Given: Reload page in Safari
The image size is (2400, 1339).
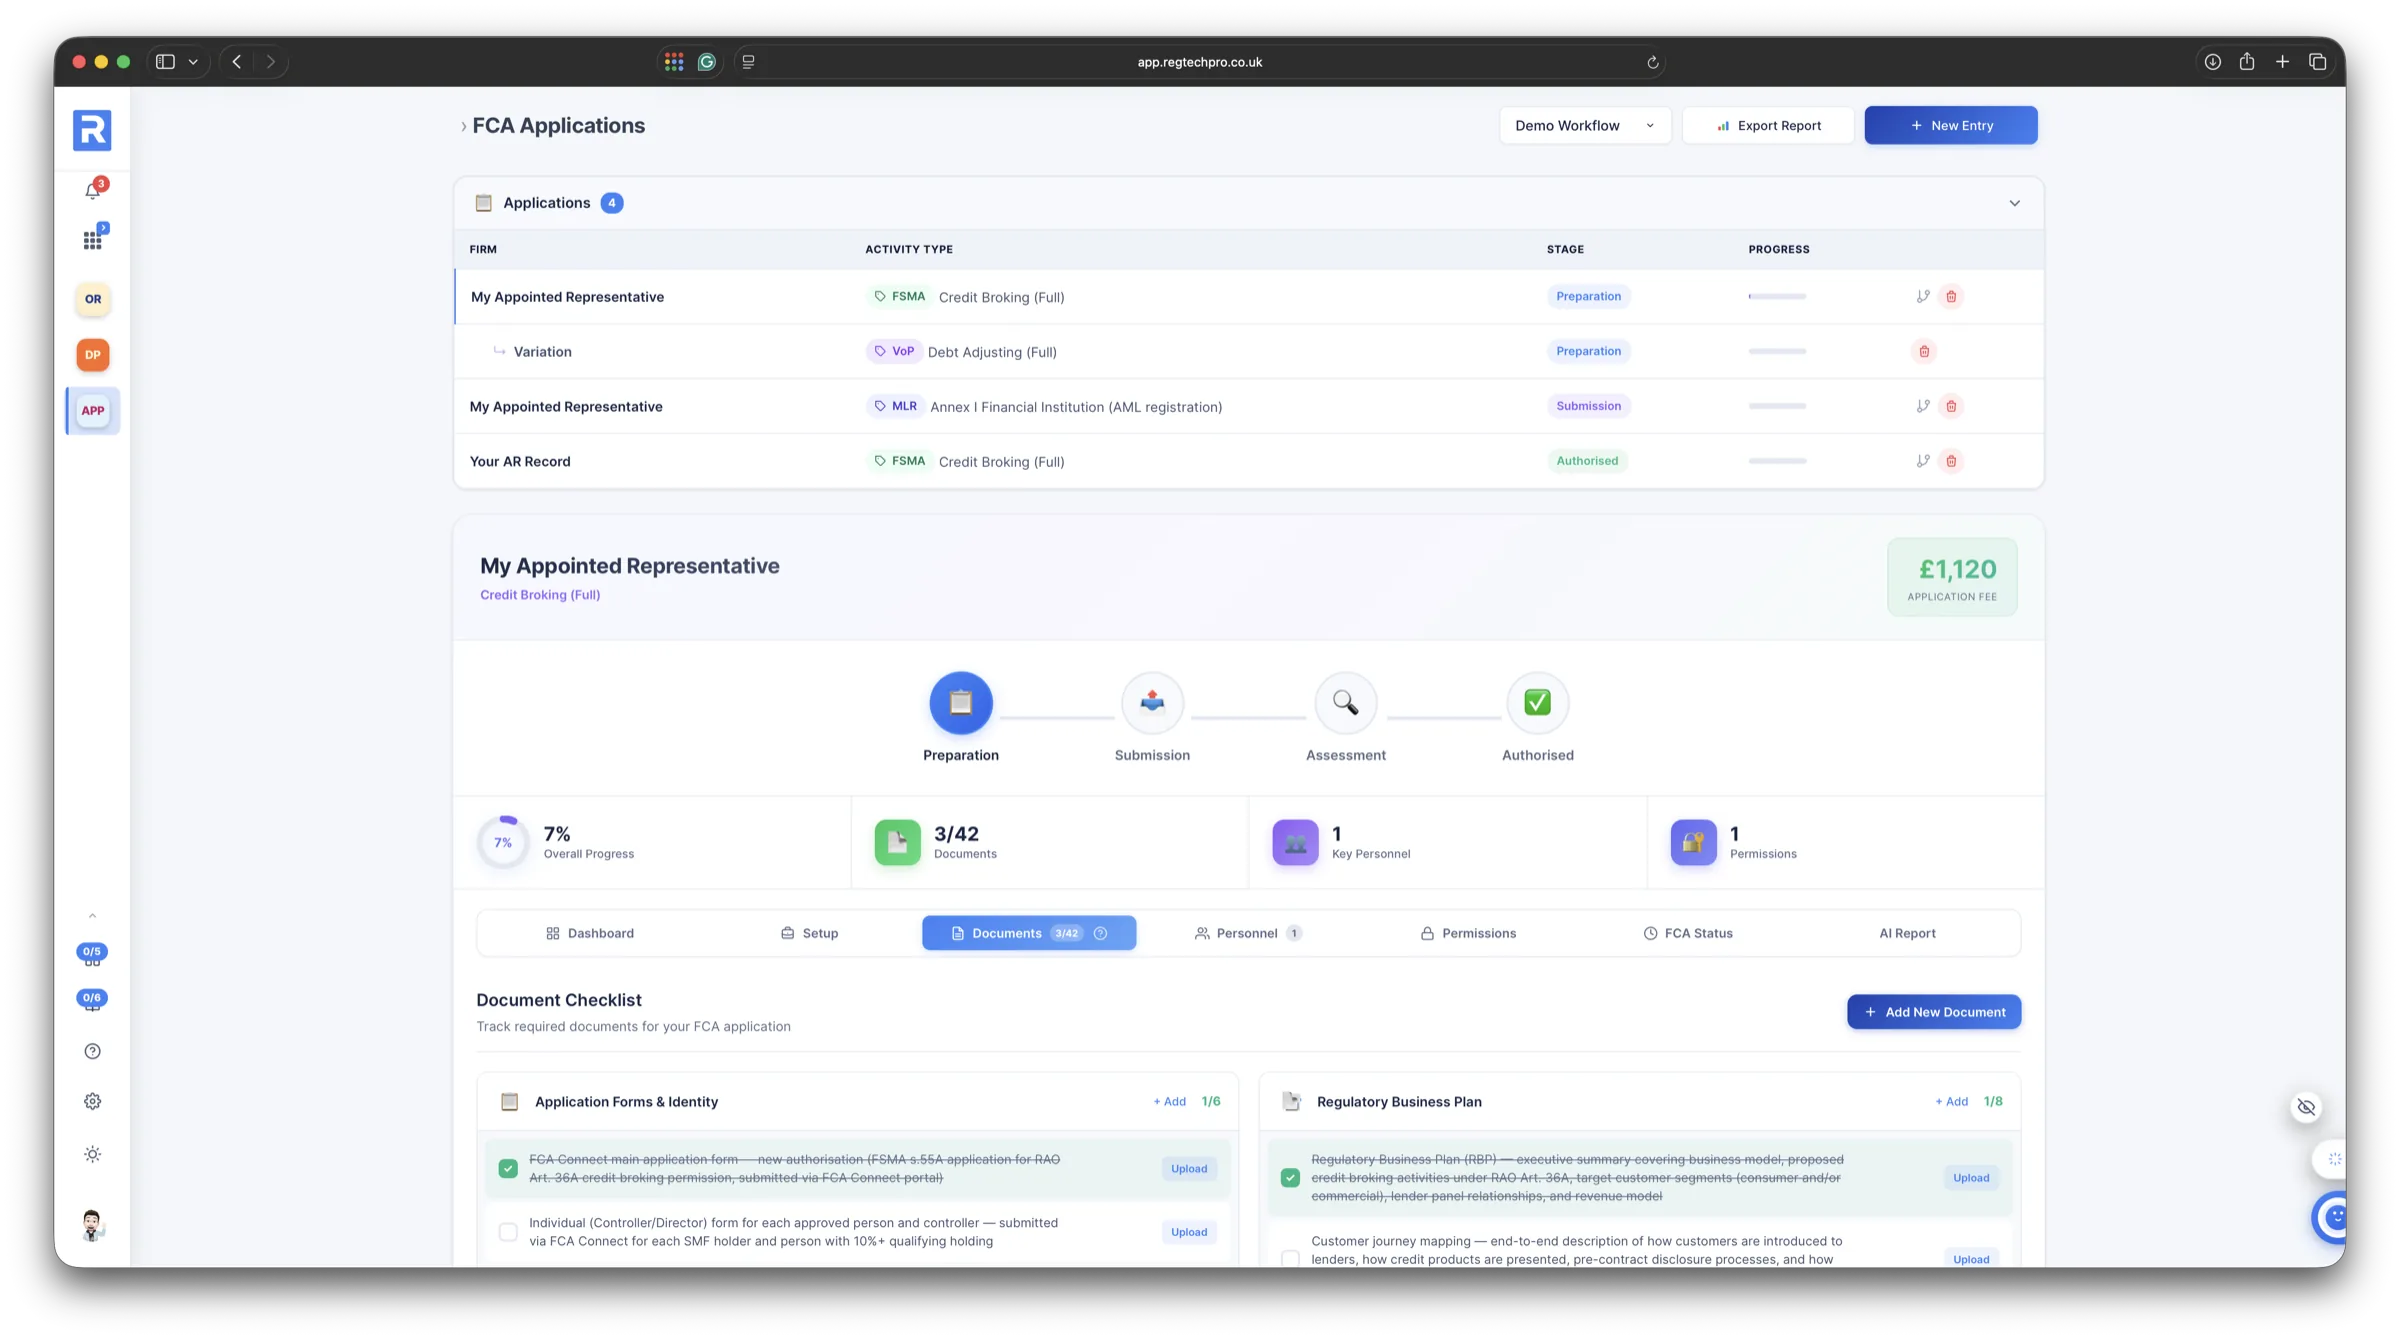Looking at the screenshot, I should pyautogui.click(x=1653, y=62).
